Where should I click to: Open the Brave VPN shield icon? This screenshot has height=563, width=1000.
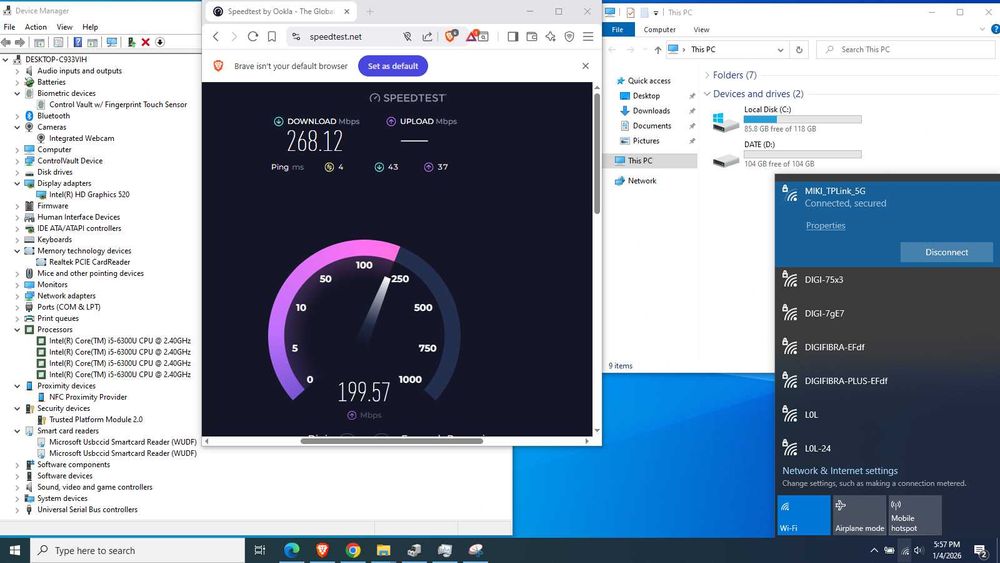(x=570, y=37)
